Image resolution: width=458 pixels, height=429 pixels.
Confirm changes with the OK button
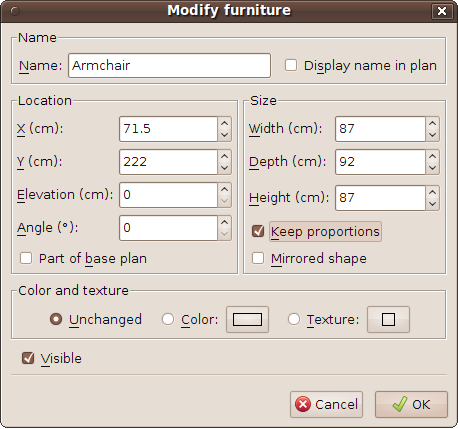tap(411, 404)
